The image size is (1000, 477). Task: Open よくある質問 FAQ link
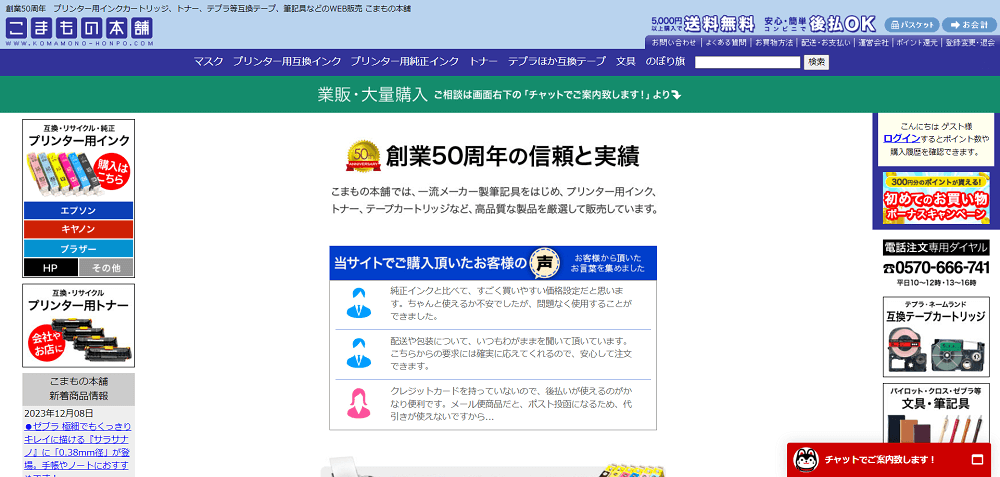point(725,43)
